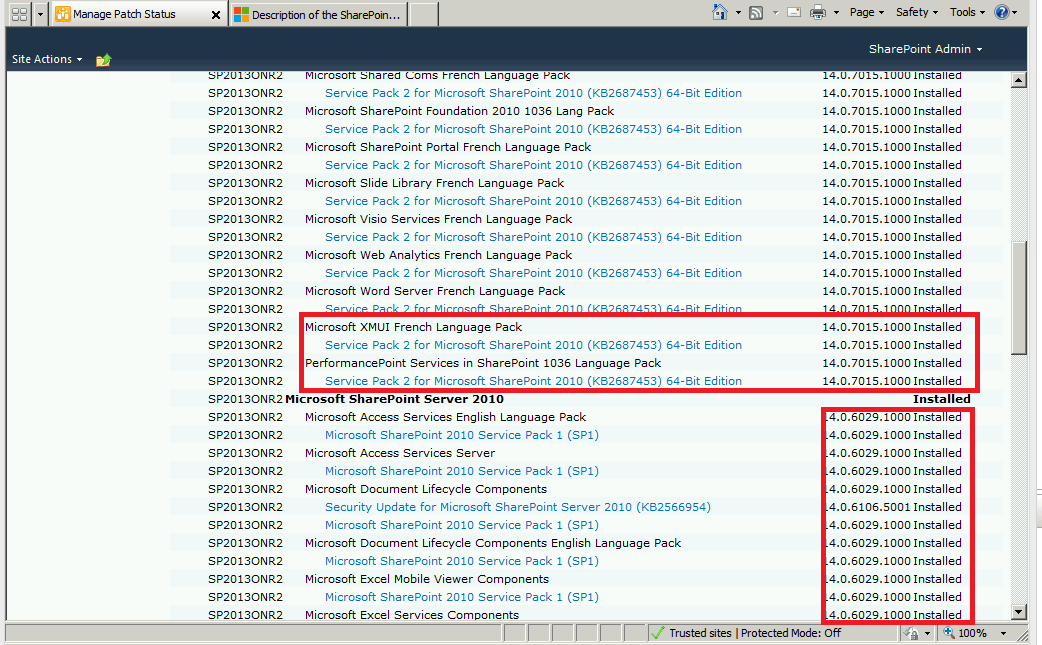
Task: Open Service Pack 2 link under XMUI French Language Pack
Action: (x=533, y=345)
